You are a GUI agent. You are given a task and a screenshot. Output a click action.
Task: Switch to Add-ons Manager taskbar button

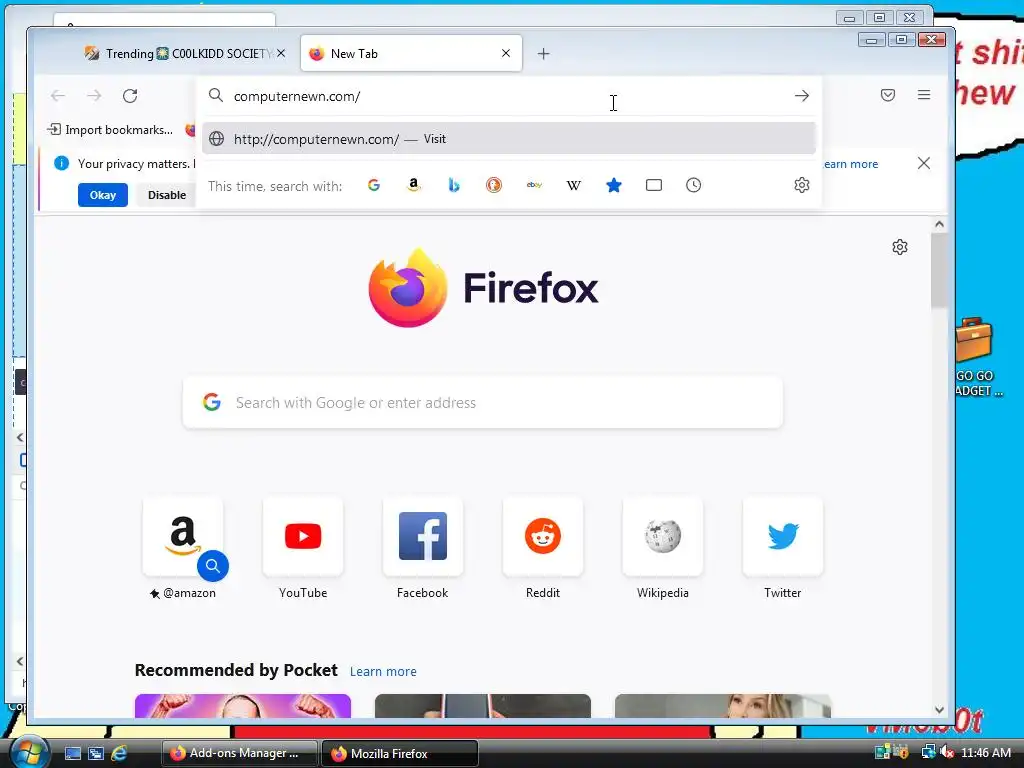(239, 754)
